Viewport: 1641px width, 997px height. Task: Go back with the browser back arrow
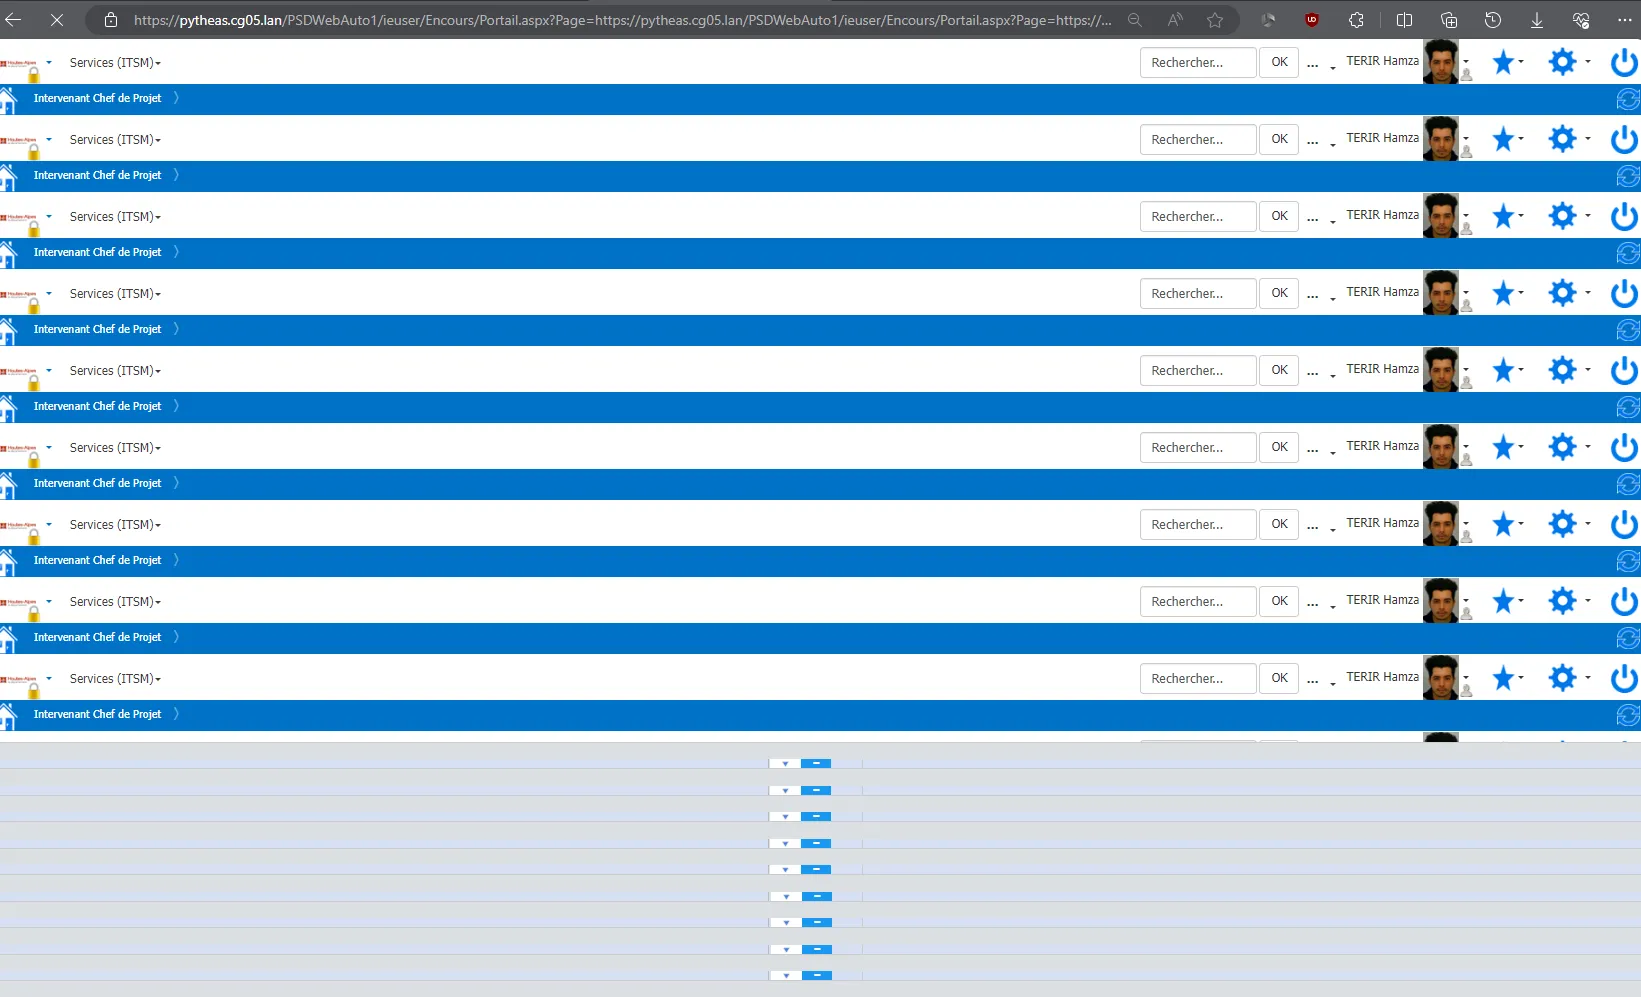(14, 19)
